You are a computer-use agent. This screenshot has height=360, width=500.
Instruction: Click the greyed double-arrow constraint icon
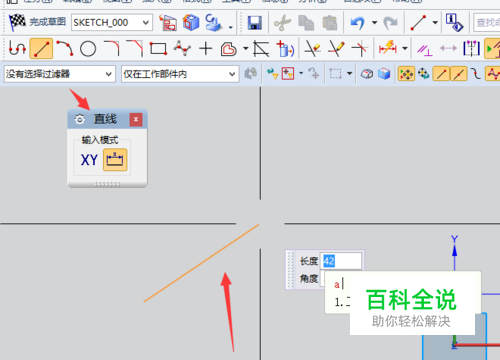coord(448,49)
